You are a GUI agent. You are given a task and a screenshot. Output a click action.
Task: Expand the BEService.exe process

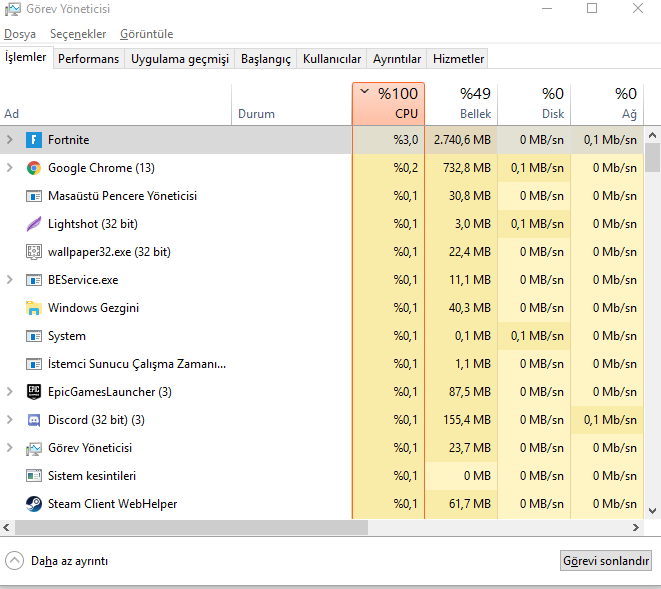10,280
